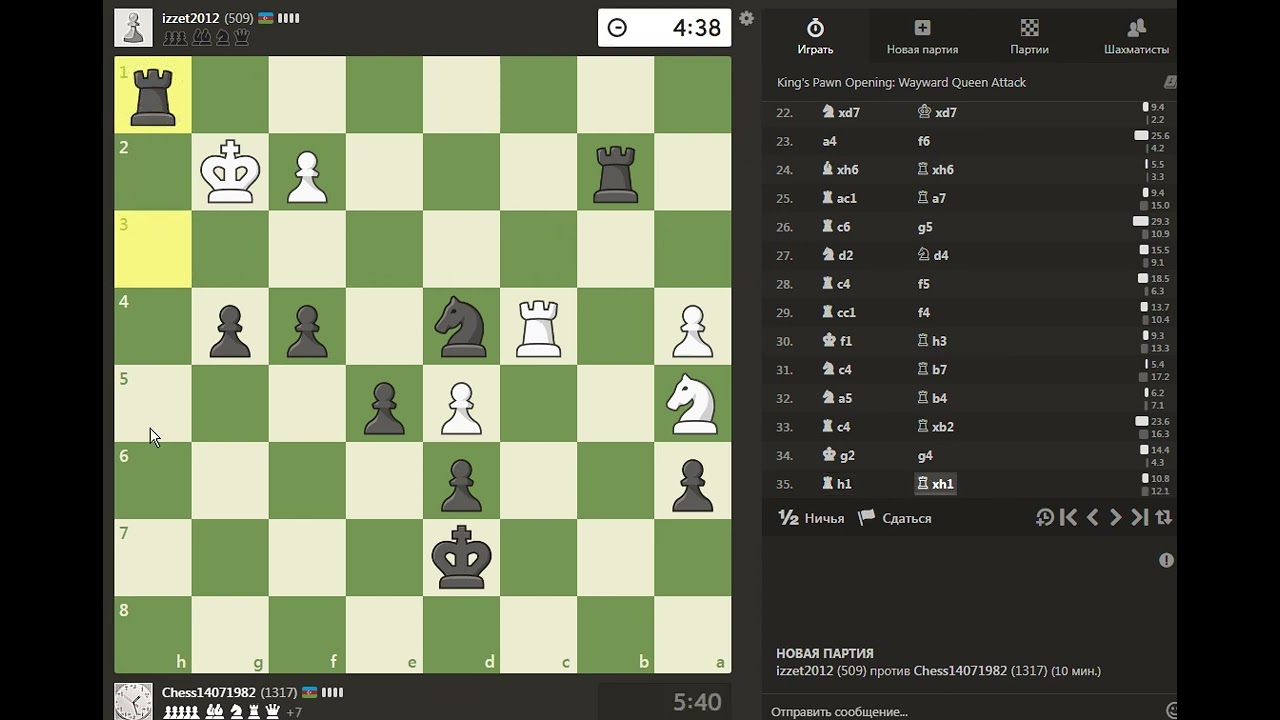1280x720 pixels.
Task: Open the emoji picker in the chat
Action: [x=1171, y=711]
